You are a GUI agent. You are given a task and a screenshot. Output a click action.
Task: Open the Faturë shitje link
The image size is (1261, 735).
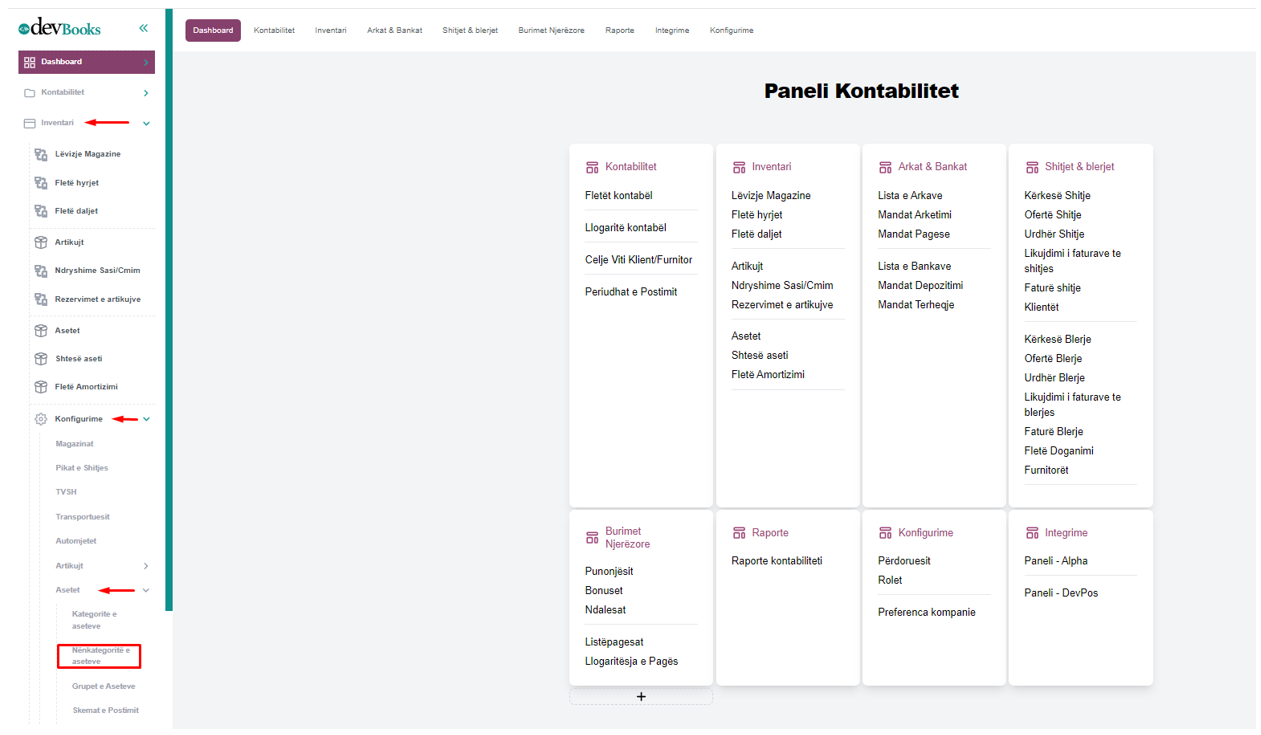(x=1052, y=288)
